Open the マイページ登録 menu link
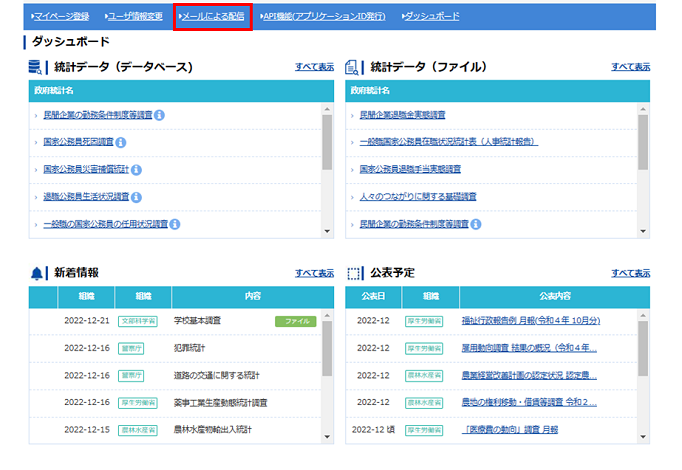This screenshot has height=470, width=682. coord(60,17)
